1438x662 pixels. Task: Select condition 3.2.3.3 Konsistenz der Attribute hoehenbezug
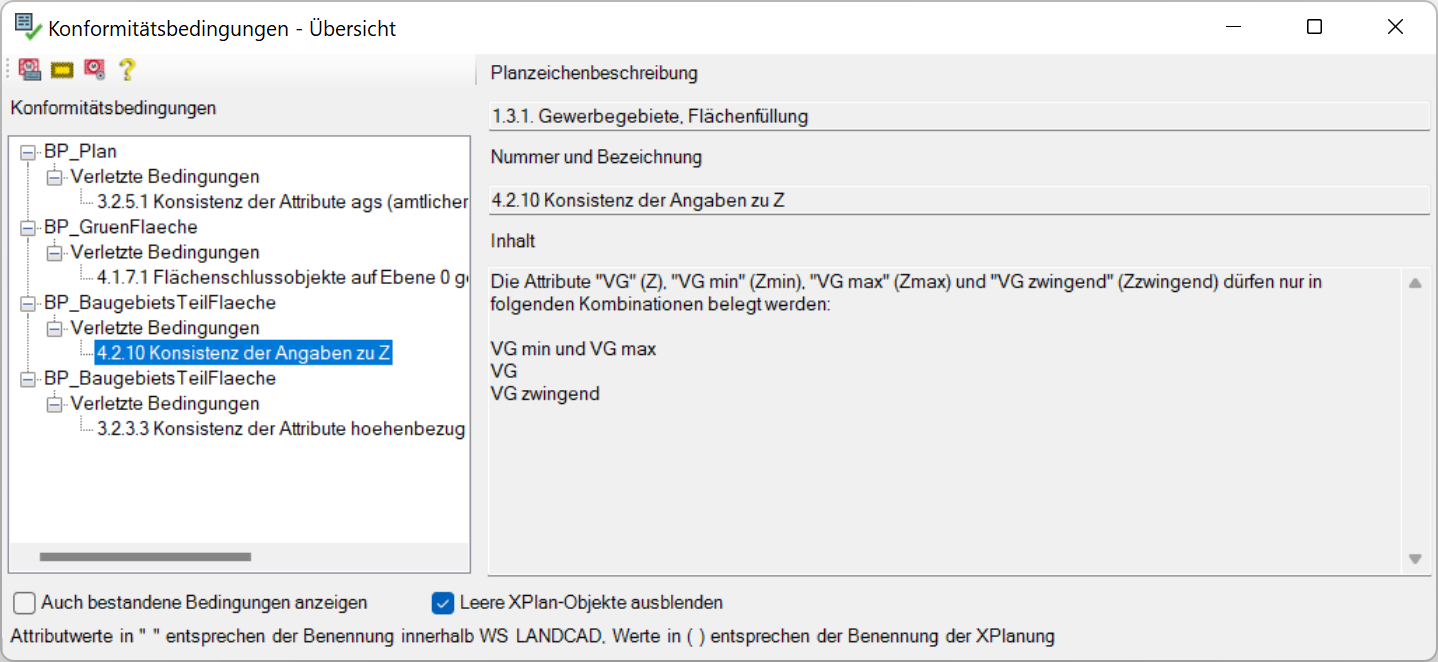pyautogui.click(x=281, y=429)
